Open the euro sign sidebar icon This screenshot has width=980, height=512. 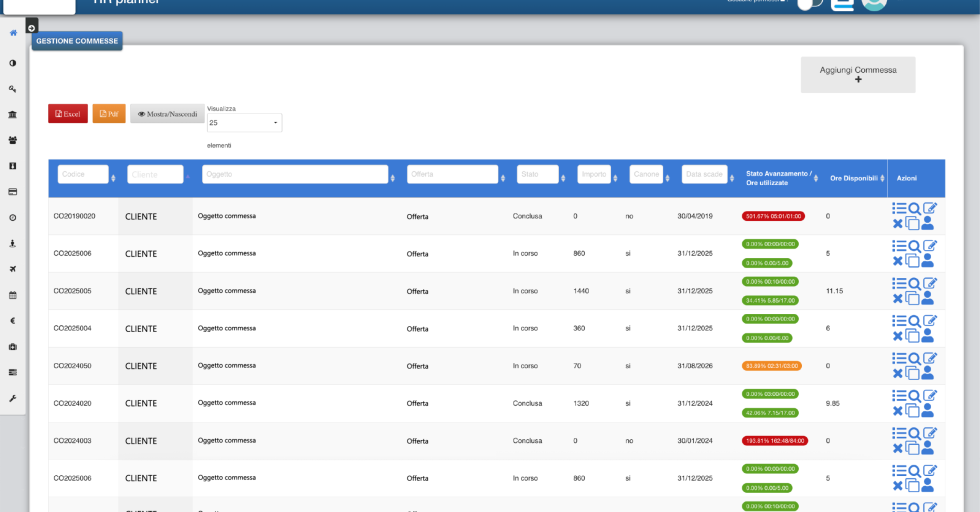(12, 321)
